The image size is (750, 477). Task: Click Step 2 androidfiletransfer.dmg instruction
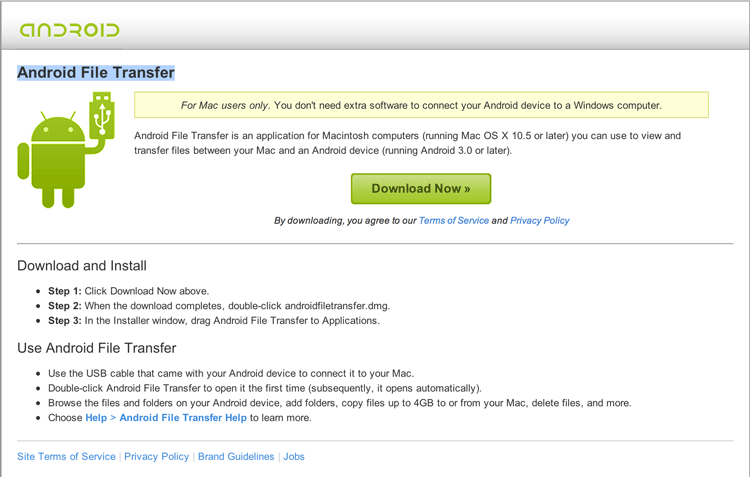[x=219, y=306]
